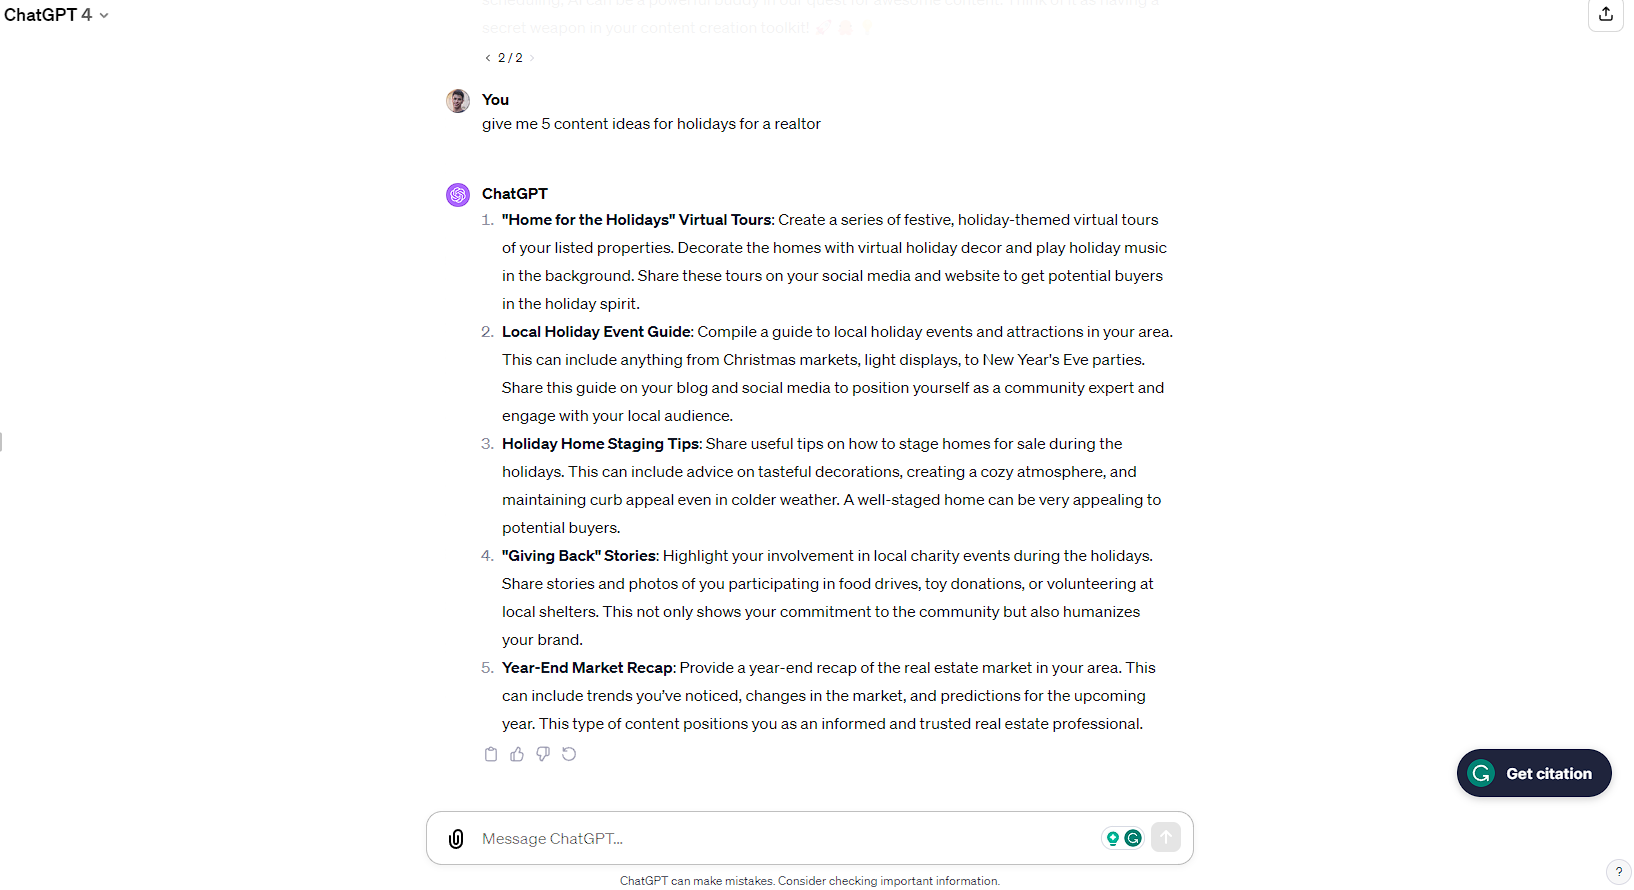Go to previous response version arrow
This screenshot has height=890, width=1634.
(487, 58)
